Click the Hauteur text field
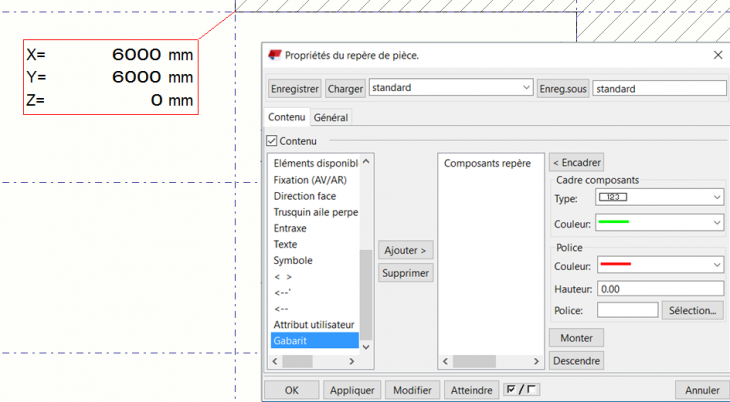 (x=659, y=288)
